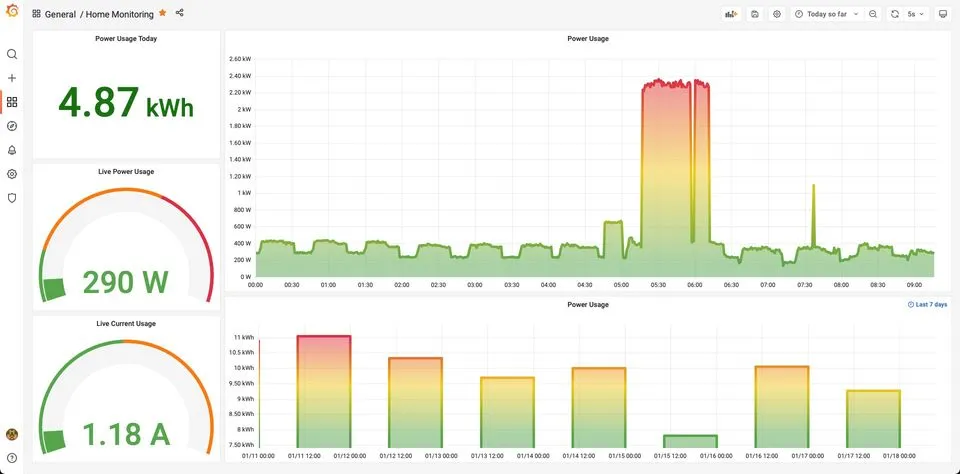960x474 pixels.
Task: Open the Alerting bell icon
Action: (12, 150)
